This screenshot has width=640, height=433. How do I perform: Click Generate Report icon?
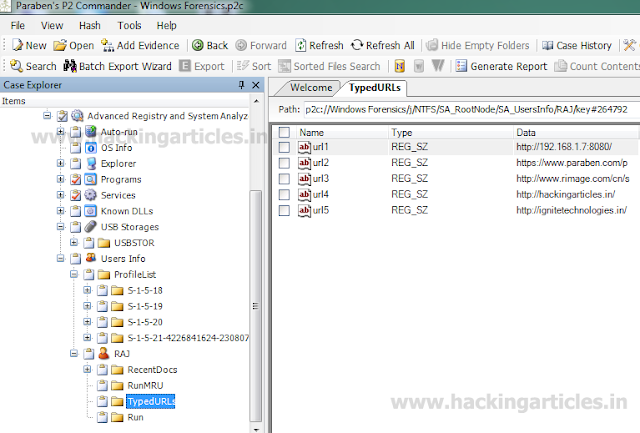tap(461, 66)
